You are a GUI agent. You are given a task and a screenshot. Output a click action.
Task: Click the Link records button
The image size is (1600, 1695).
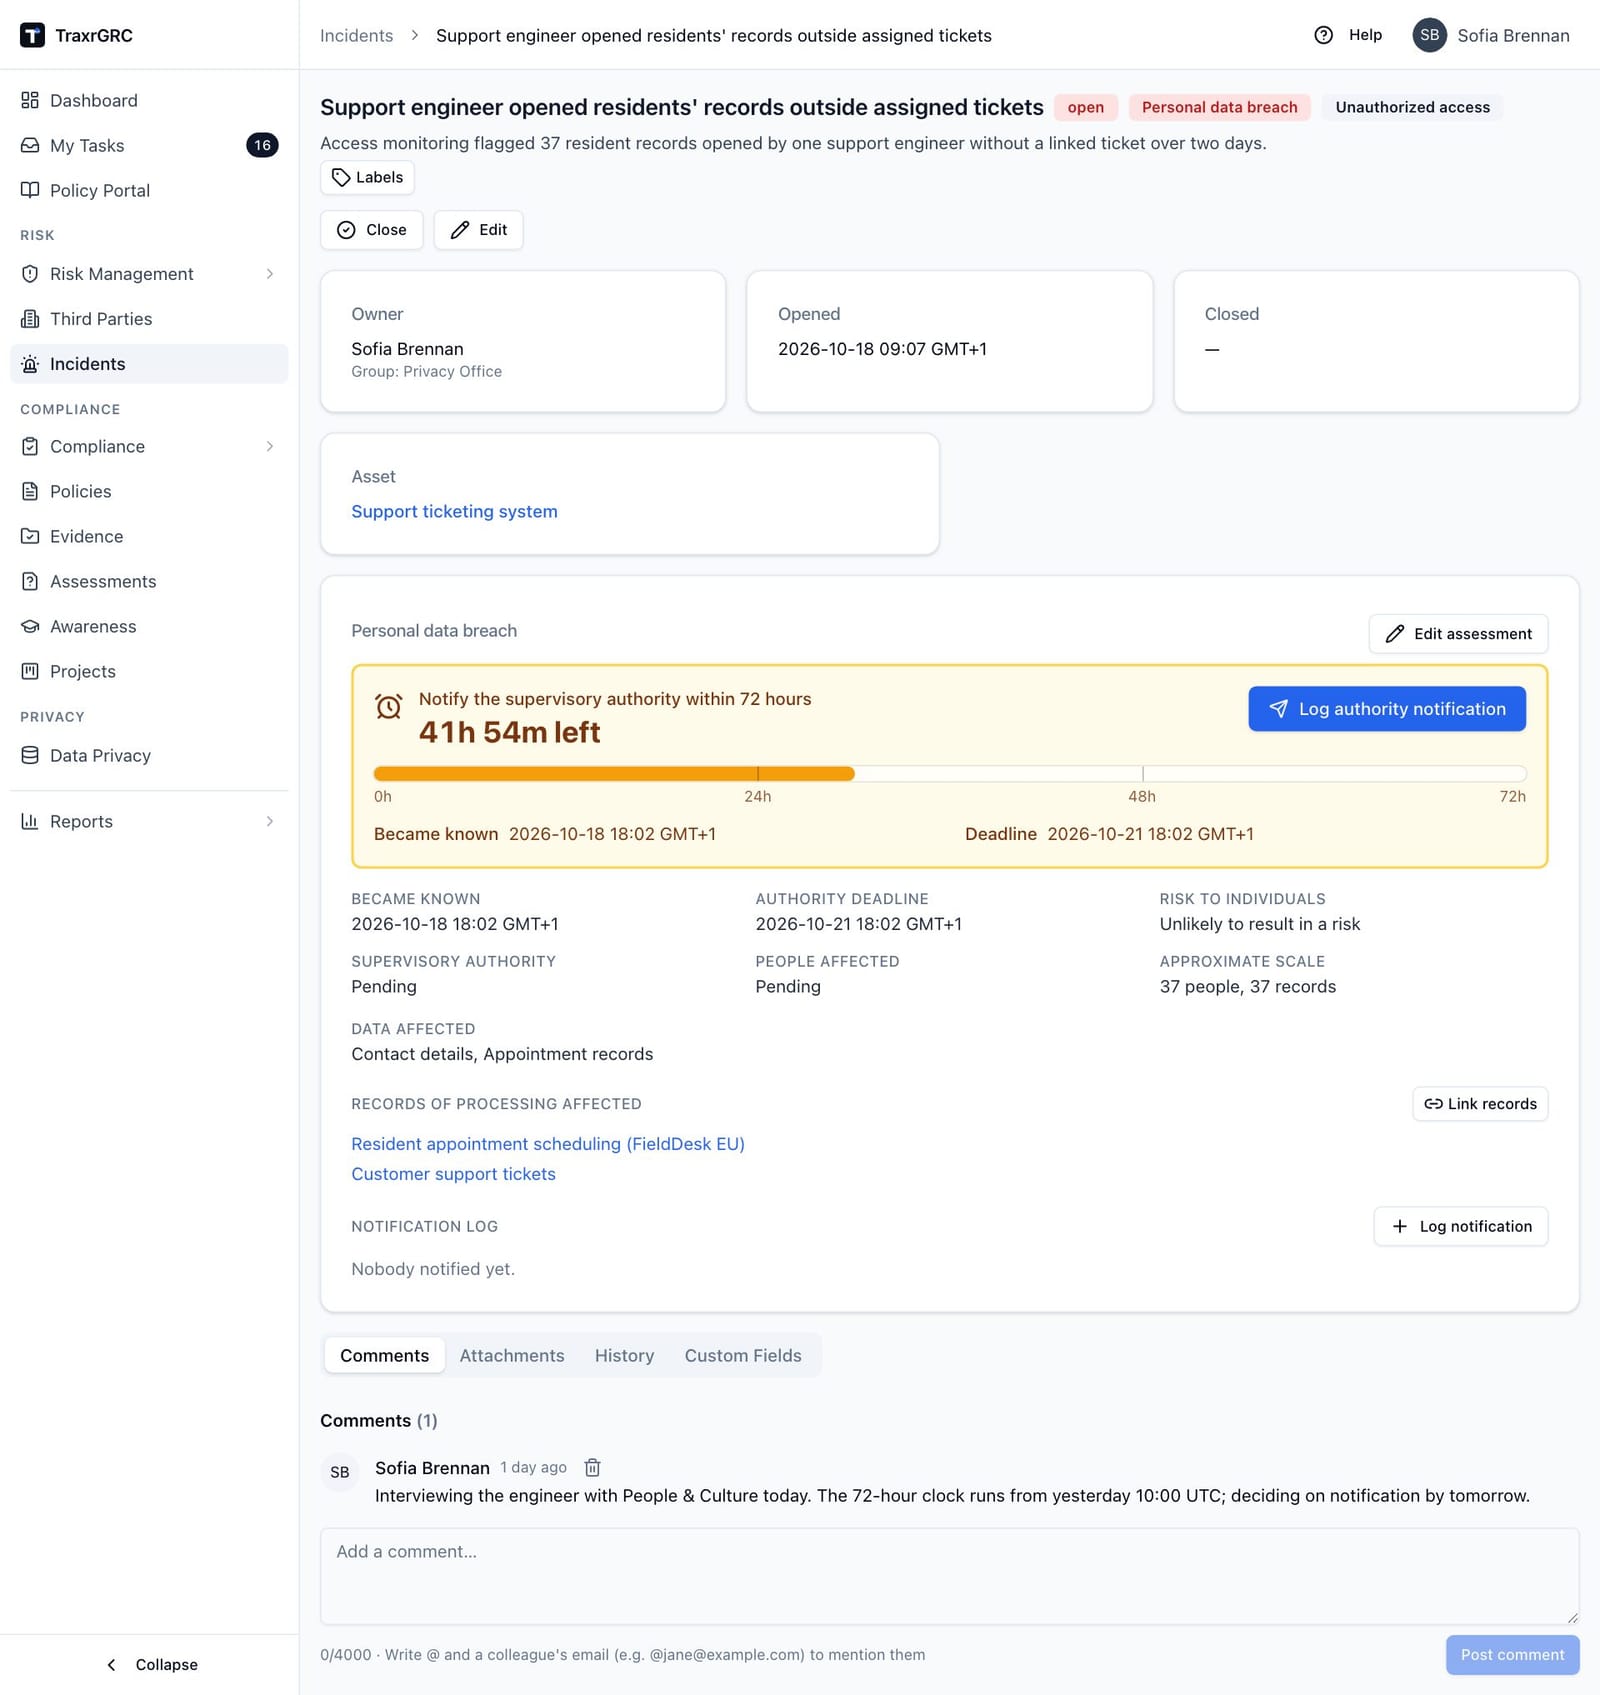pyautogui.click(x=1480, y=1104)
